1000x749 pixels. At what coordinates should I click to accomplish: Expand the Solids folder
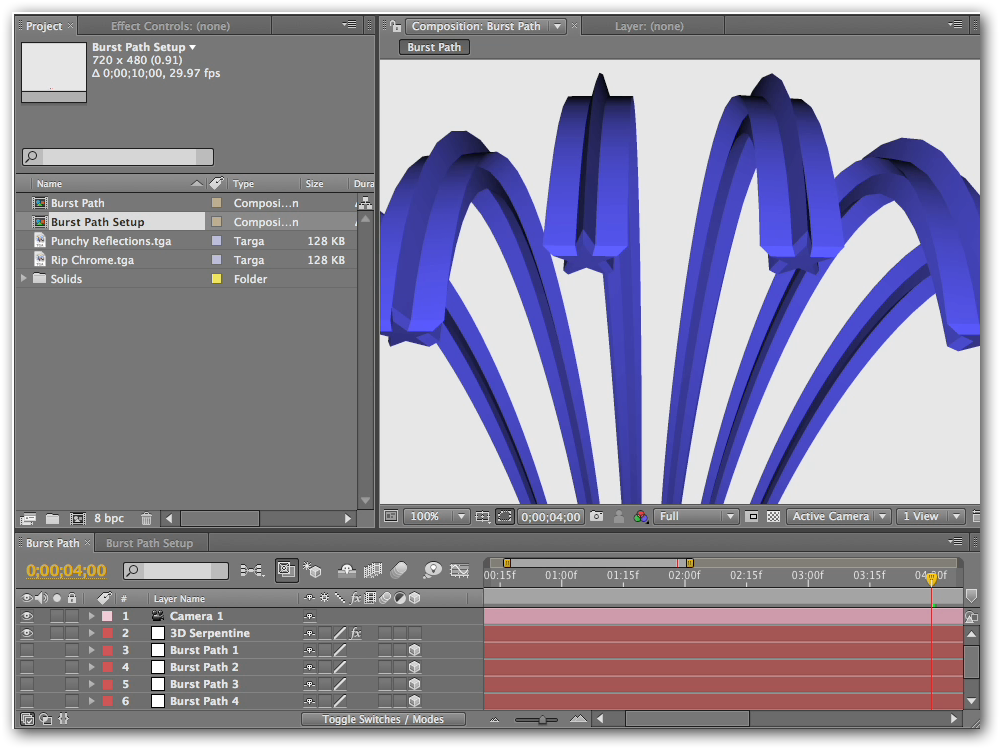[x=24, y=278]
